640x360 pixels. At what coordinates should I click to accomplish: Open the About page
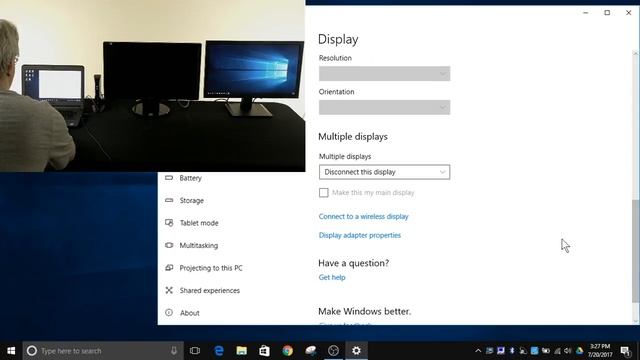tap(190, 313)
